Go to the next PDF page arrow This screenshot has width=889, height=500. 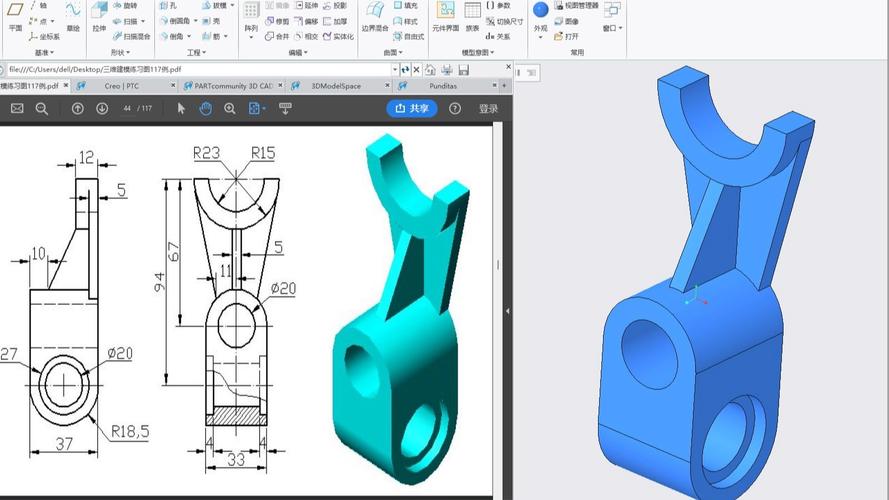click(x=102, y=108)
